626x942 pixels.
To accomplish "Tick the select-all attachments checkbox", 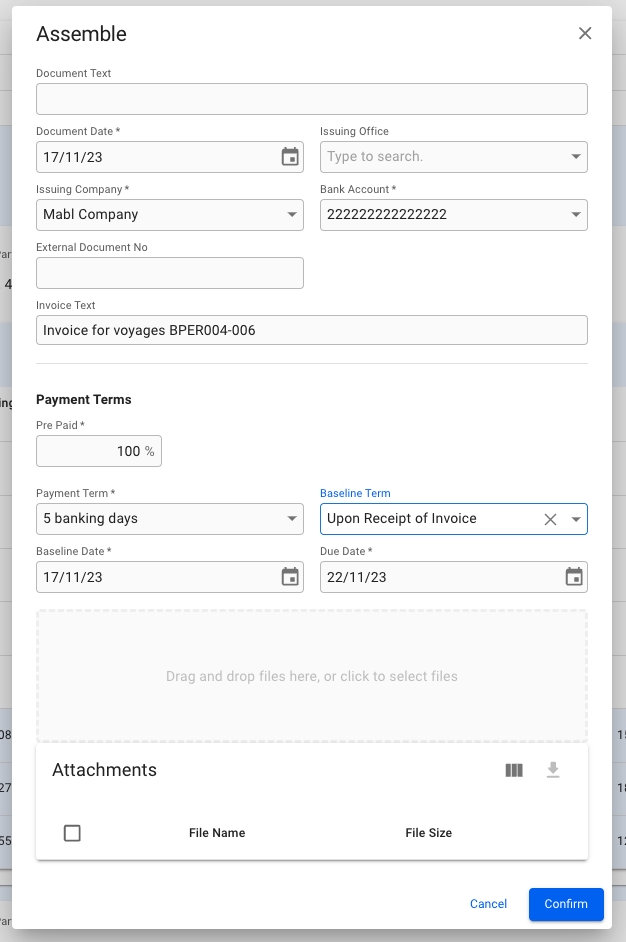I will click(72, 833).
